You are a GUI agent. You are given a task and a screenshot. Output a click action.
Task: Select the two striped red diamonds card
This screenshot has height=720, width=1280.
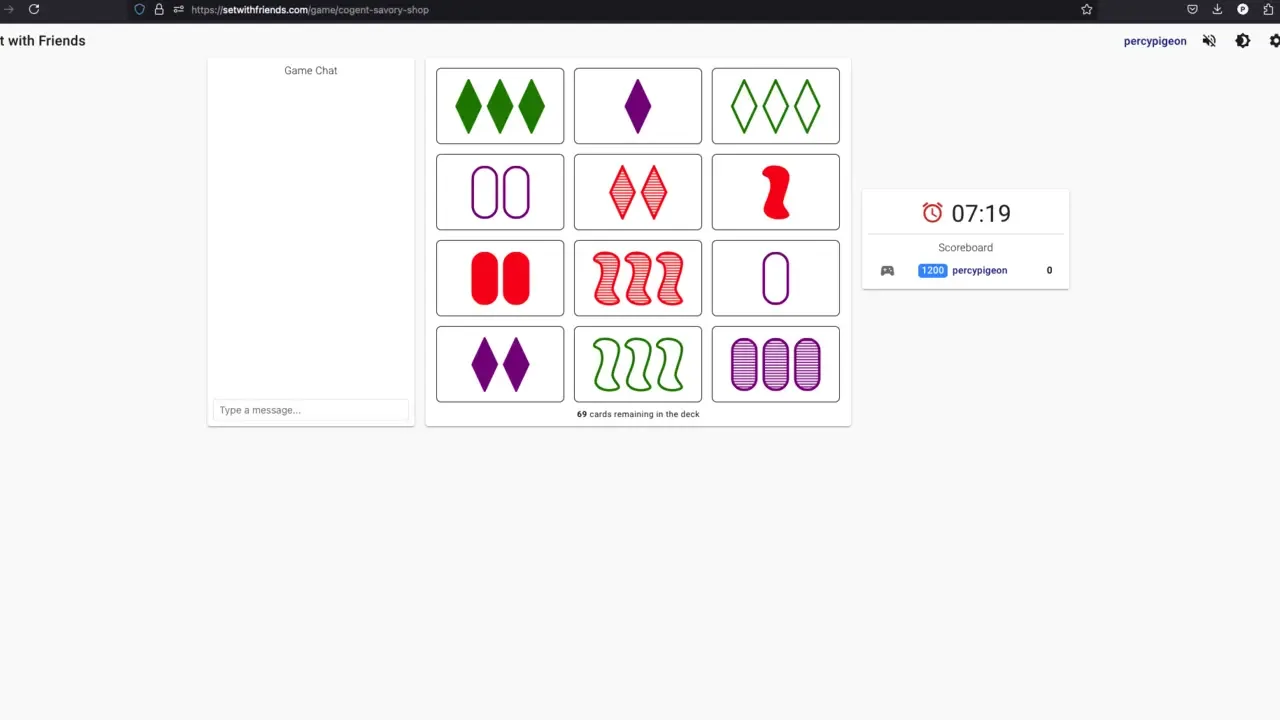(638, 192)
